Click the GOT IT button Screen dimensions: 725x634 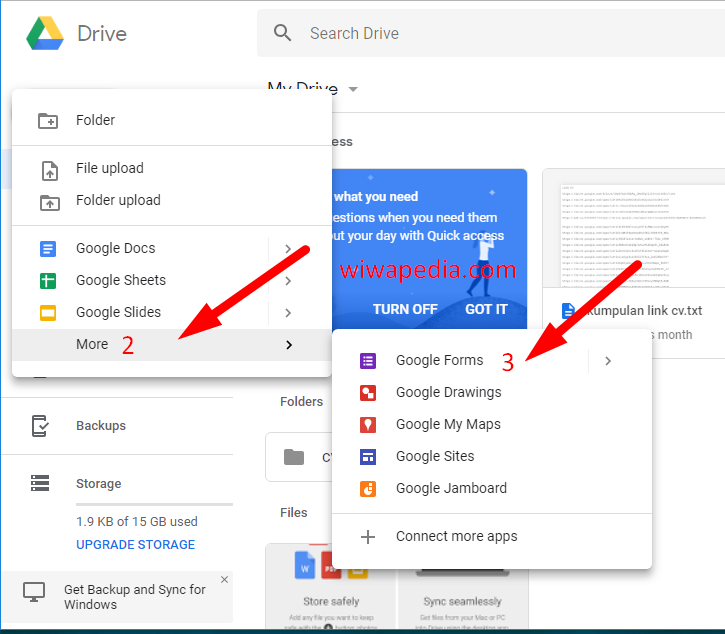coord(486,309)
